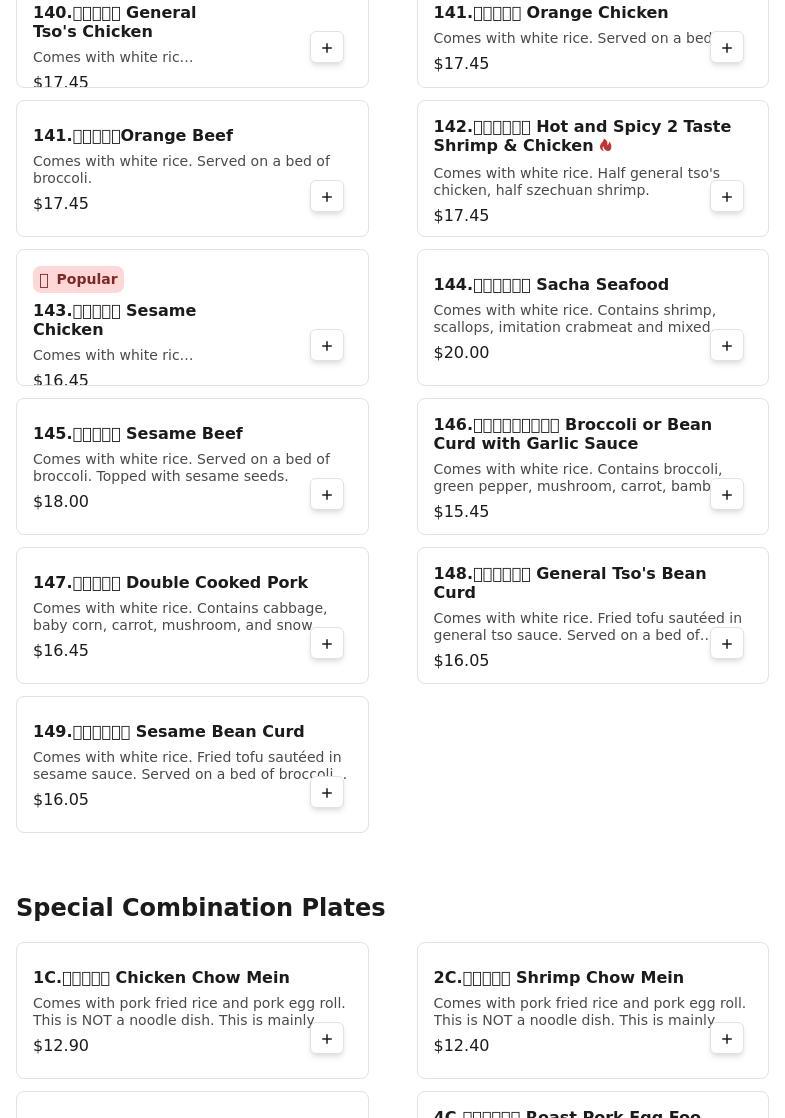Click the Popular badge on Sesame Chicken
The height and width of the screenshot is (1118, 785).
tap(78, 280)
